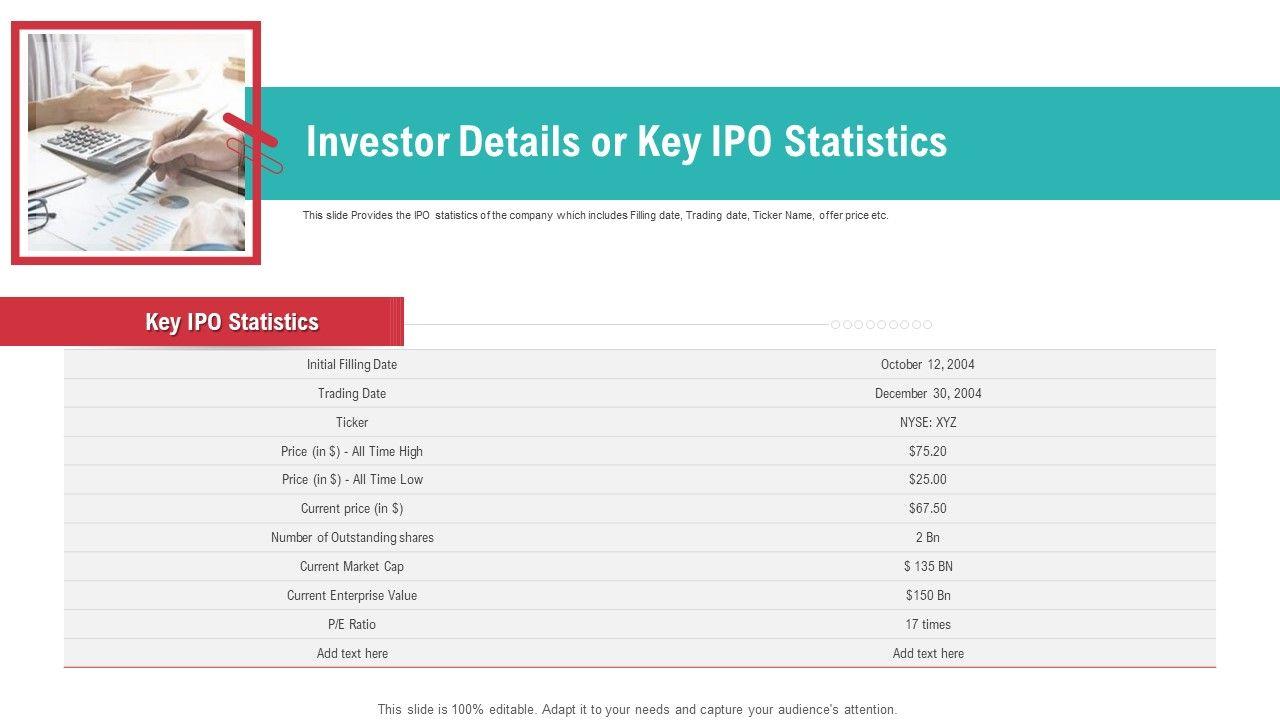Image resolution: width=1280 pixels, height=720 pixels.
Task: Select the slide description subtitle text
Action: tap(595, 215)
